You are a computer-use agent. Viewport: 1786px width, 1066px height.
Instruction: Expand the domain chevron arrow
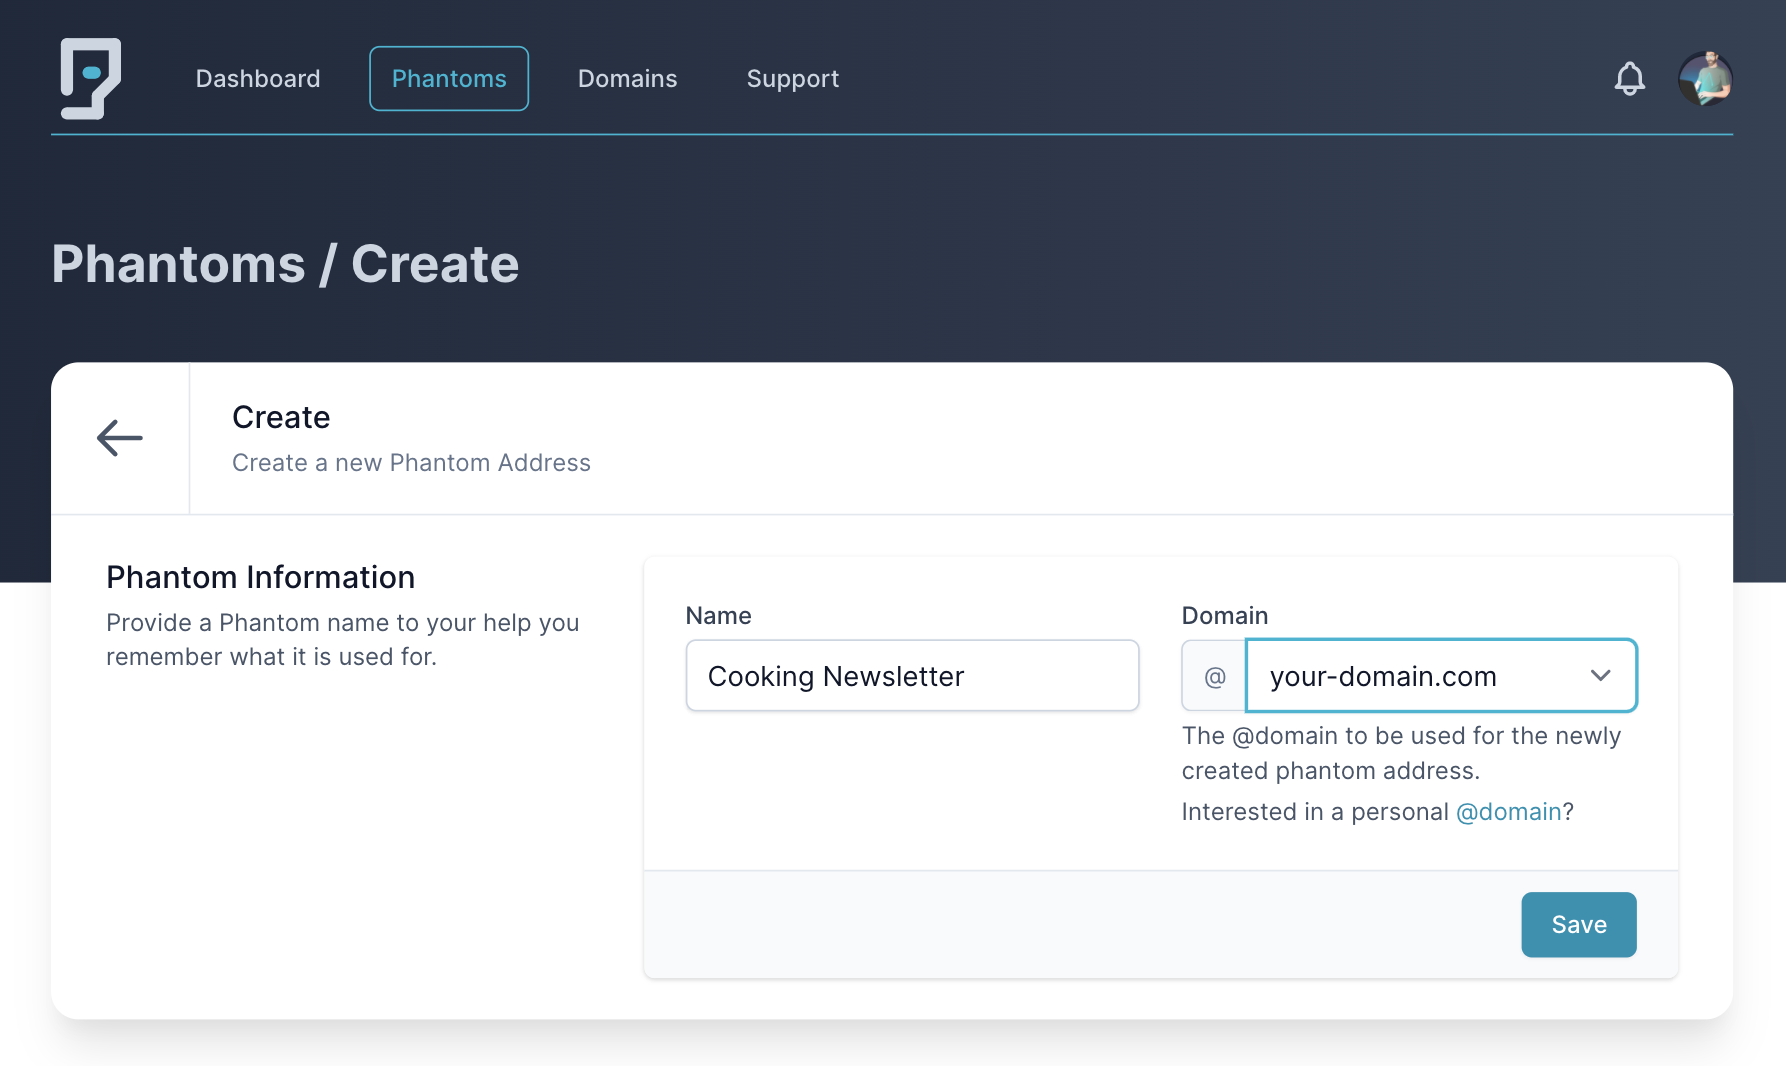(1600, 676)
